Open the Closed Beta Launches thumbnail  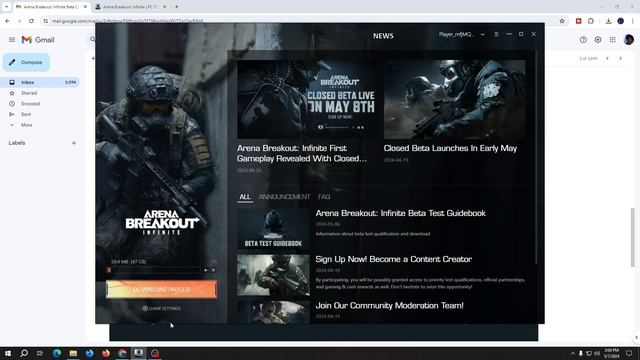click(x=454, y=99)
